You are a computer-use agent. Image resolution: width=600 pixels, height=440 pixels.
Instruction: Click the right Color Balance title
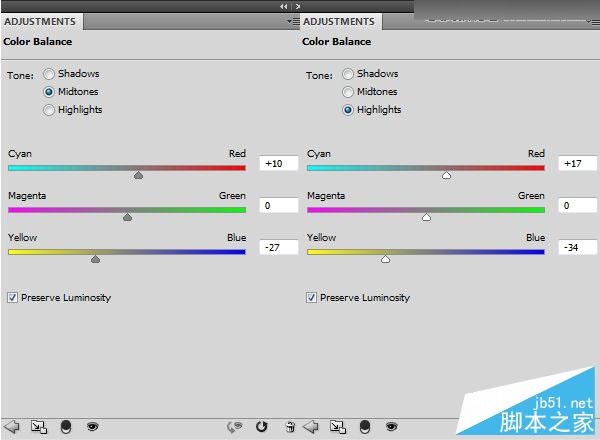point(336,42)
